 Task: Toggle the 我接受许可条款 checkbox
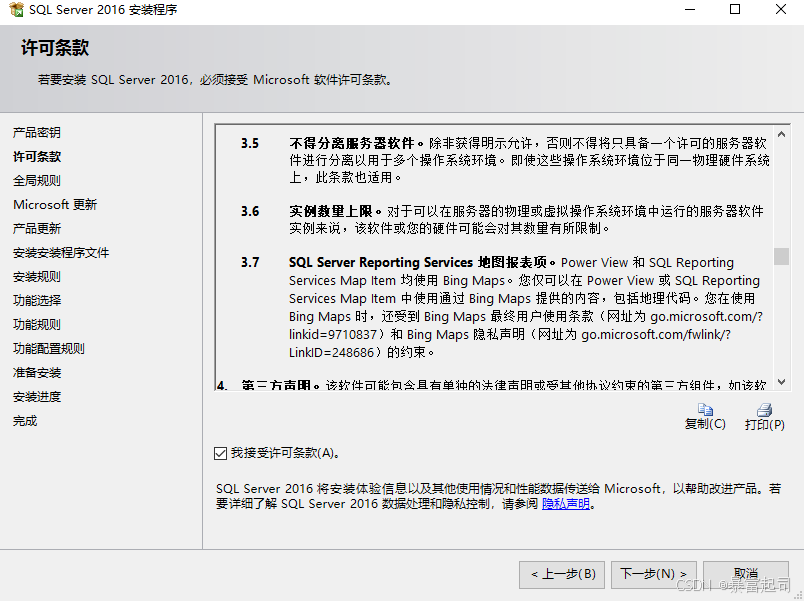(221, 453)
